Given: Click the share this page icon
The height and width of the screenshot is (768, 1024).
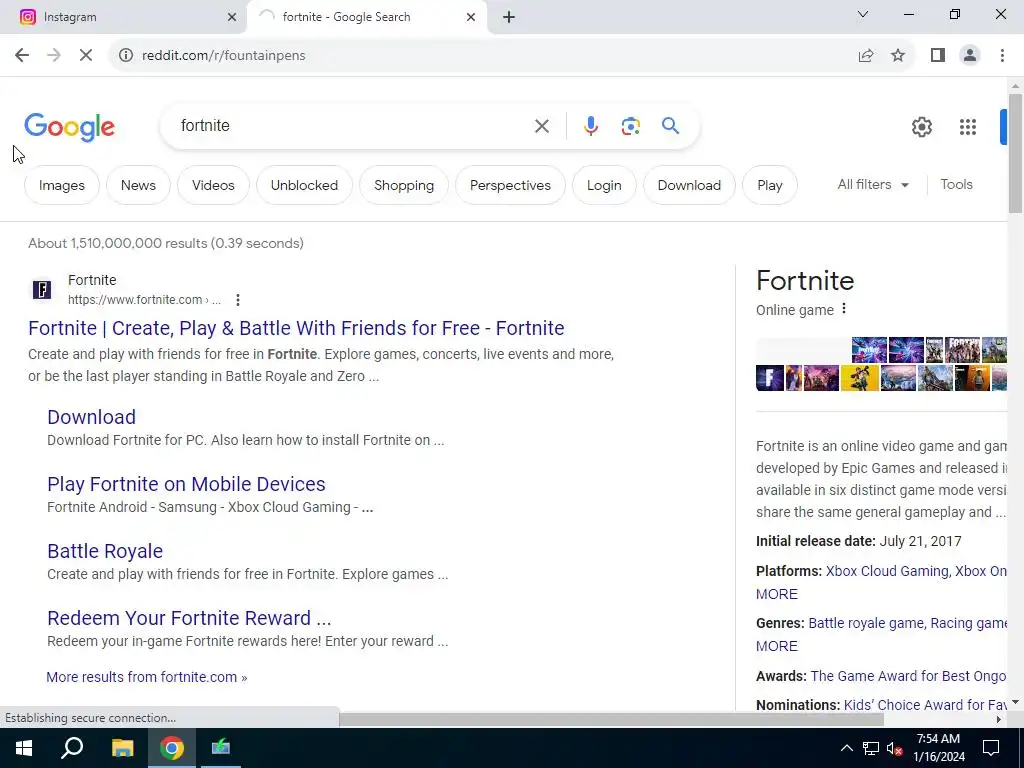Looking at the screenshot, I should click(866, 56).
